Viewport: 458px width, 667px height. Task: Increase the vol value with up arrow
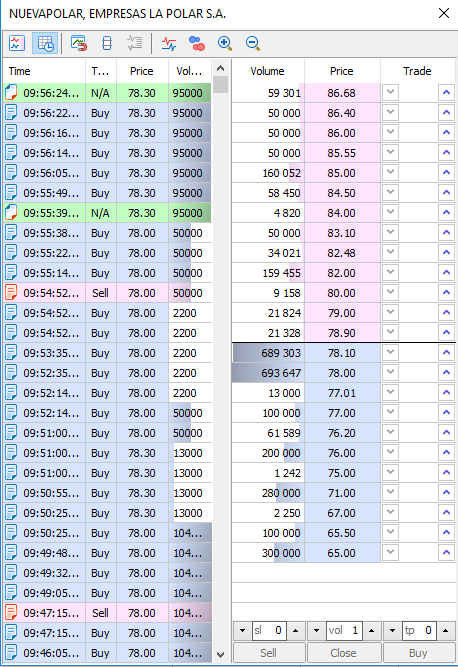click(x=371, y=630)
